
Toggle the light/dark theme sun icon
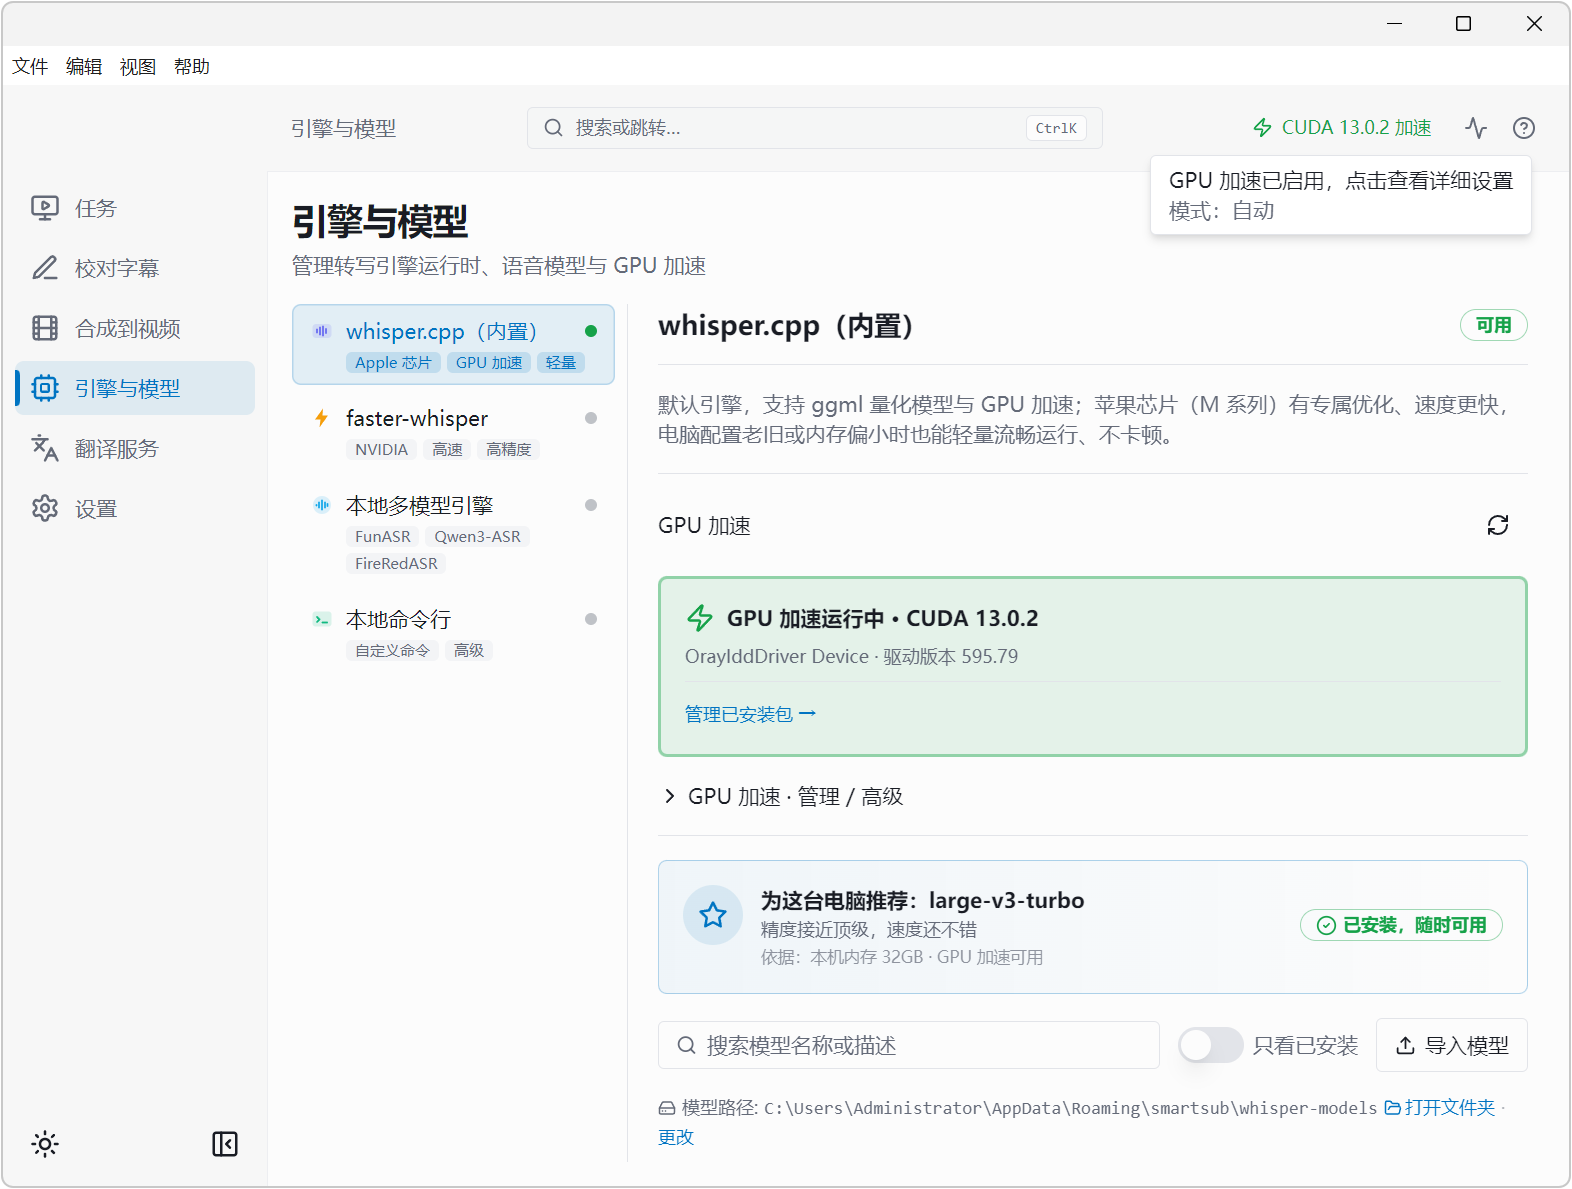45,1144
